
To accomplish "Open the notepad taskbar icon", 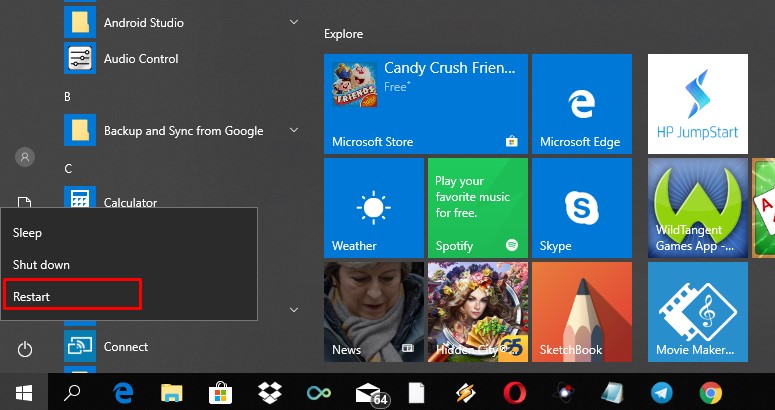I will 612,393.
